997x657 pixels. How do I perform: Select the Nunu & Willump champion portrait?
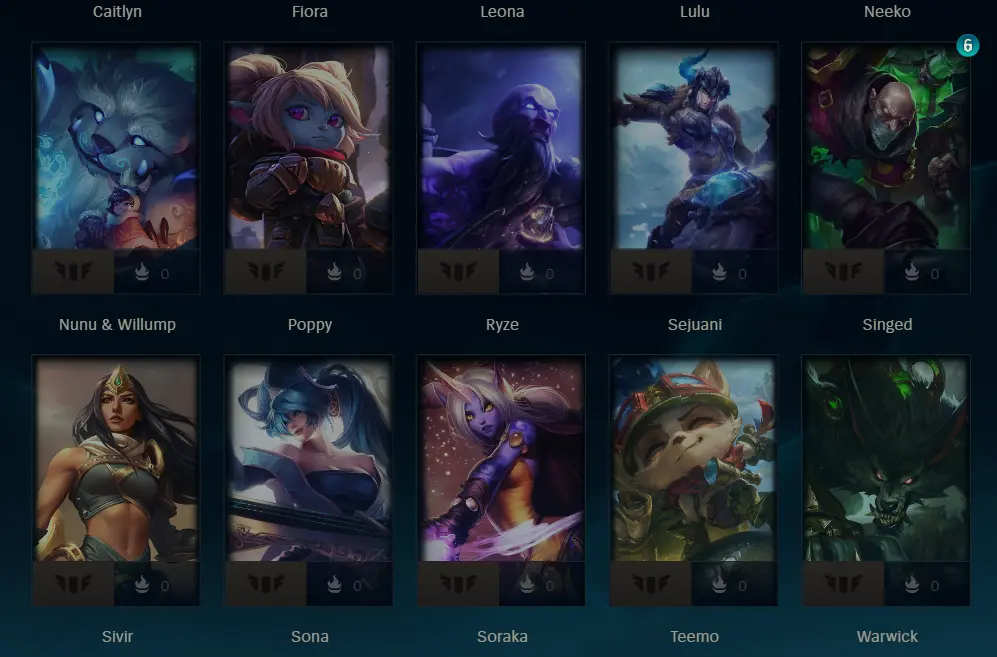116,147
